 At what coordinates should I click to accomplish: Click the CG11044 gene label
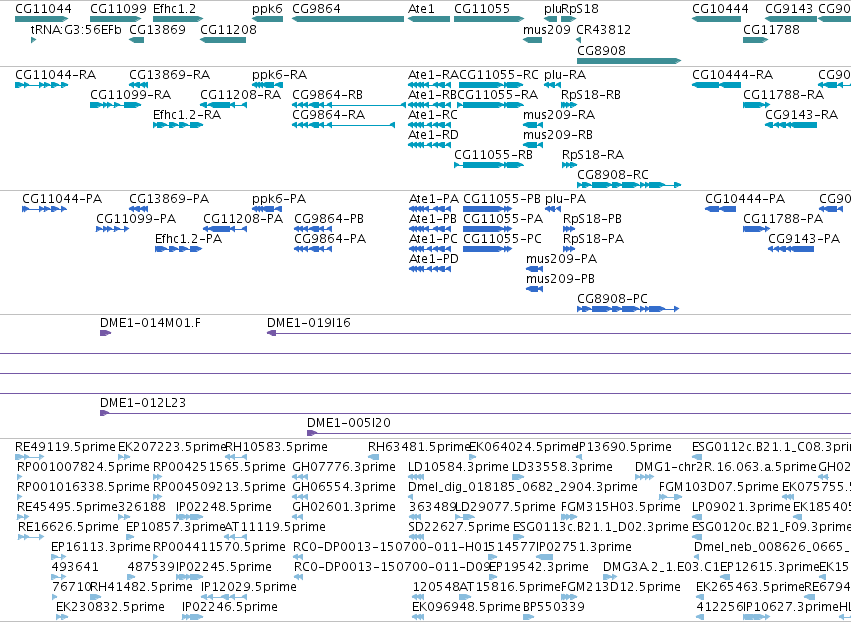(43, 9)
